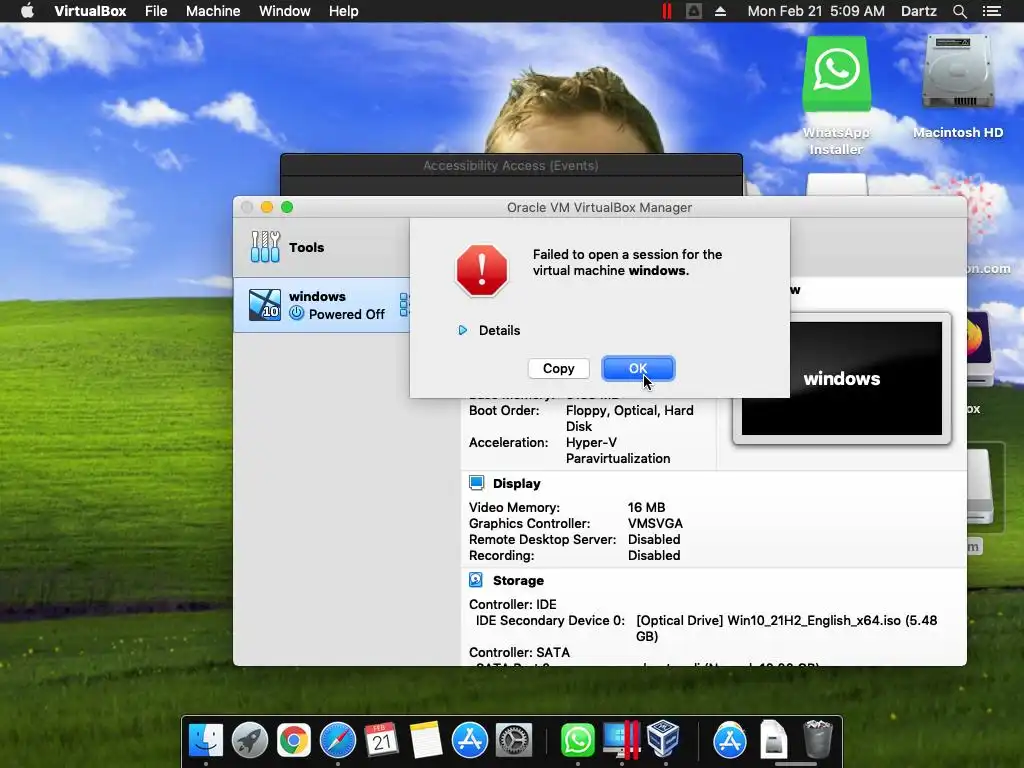Open the Trash in the Dock
Viewport: 1024px width, 768px height.
click(x=817, y=739)
